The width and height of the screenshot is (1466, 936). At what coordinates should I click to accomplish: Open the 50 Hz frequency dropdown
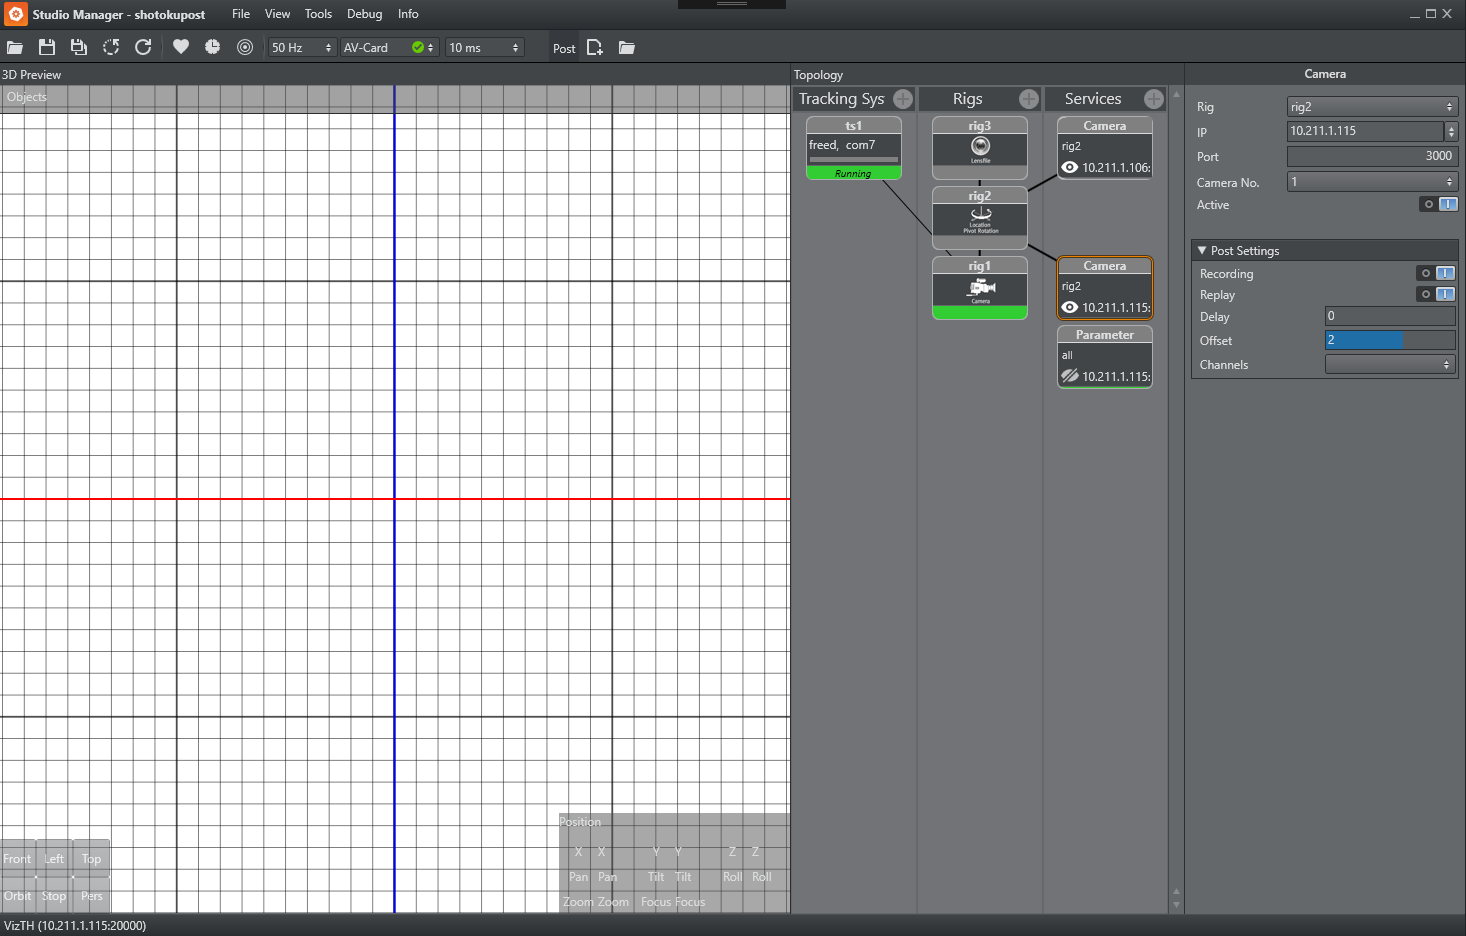coord(301,48)
